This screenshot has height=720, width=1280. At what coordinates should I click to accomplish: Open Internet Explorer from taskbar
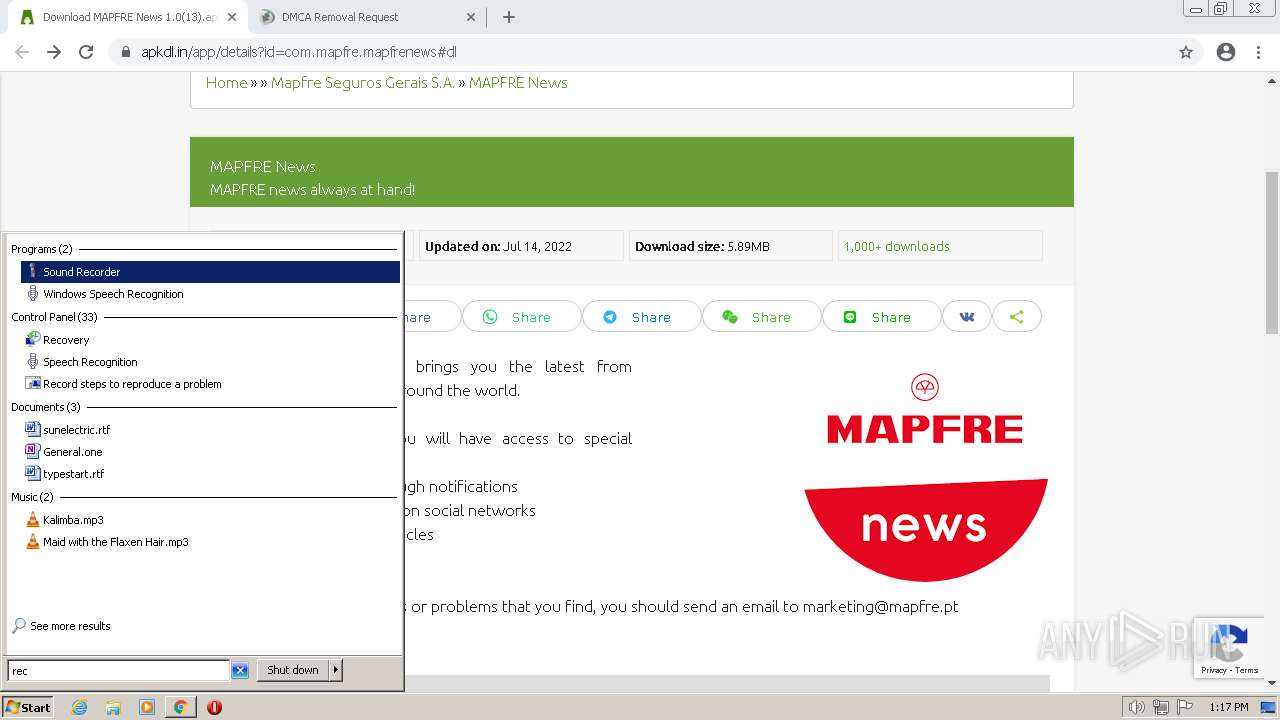(80, 707)
